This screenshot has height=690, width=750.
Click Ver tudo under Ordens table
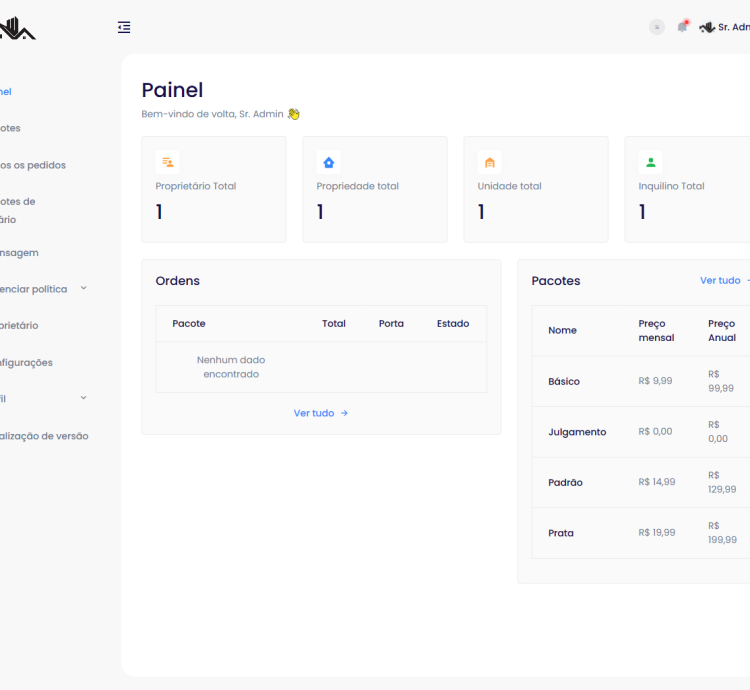coord(320,413)
